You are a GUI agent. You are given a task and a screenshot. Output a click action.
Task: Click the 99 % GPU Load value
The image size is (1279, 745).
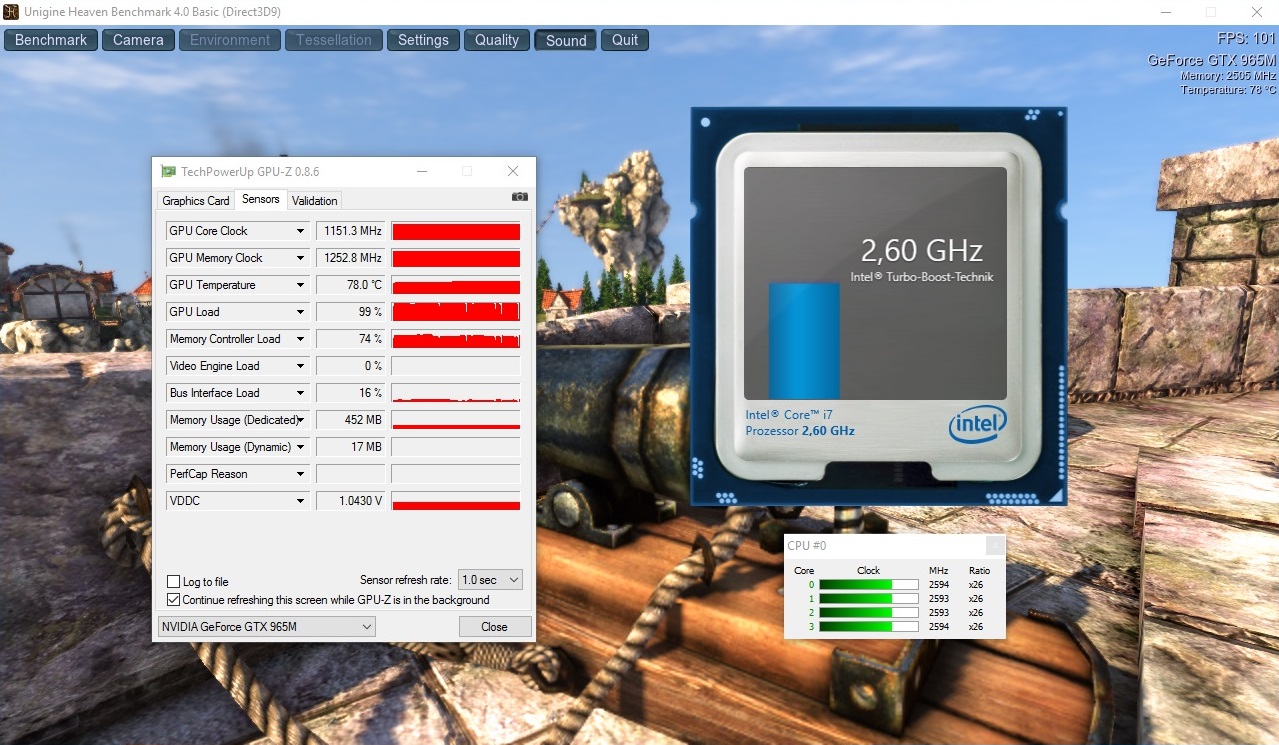[350, 312]
